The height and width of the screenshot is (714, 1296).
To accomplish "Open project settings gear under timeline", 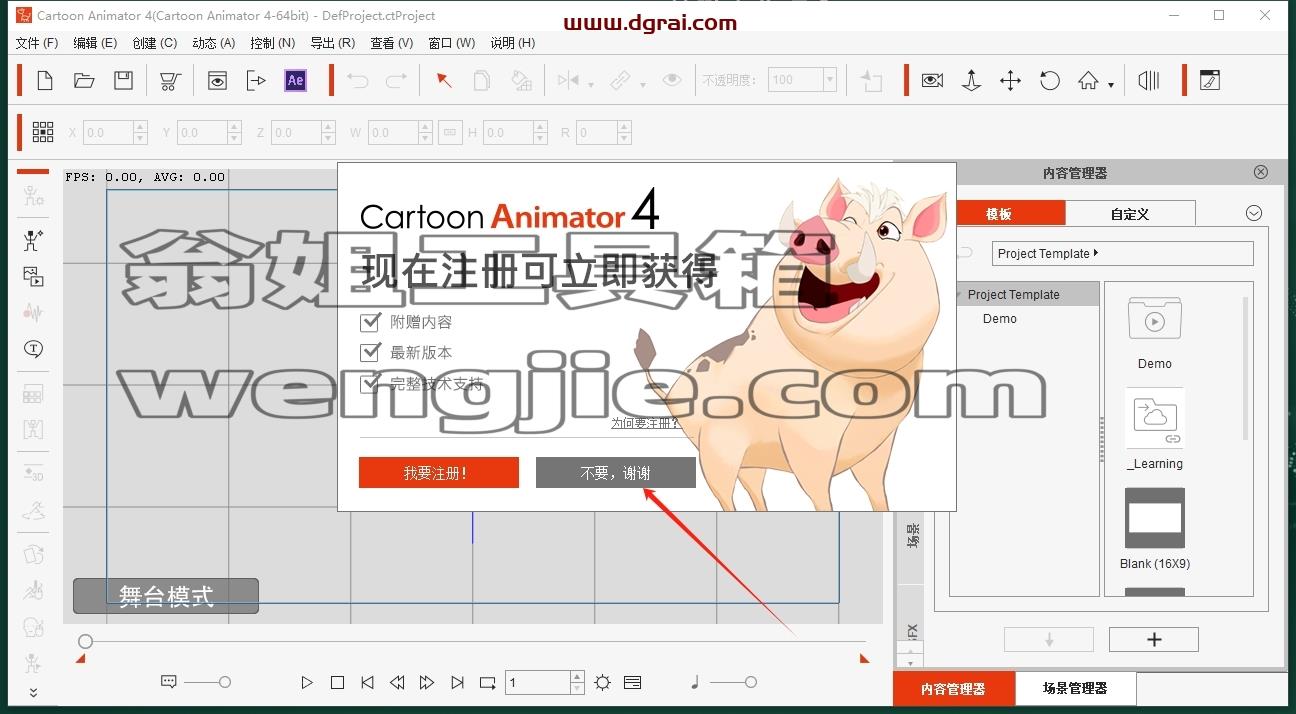I will click(x=602, y=682).
